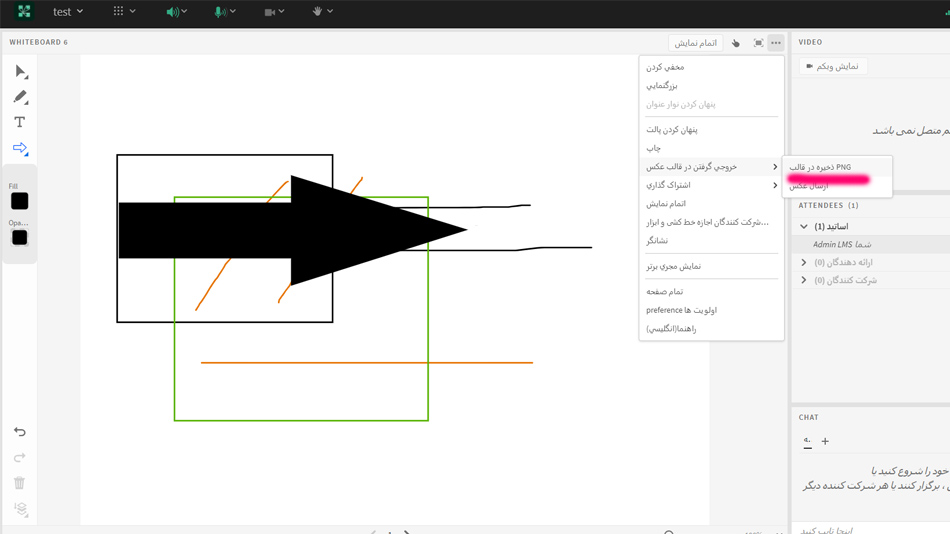Click the chat message input field
950x534 pixels.
pyautogui.click(x=871, y=529)
